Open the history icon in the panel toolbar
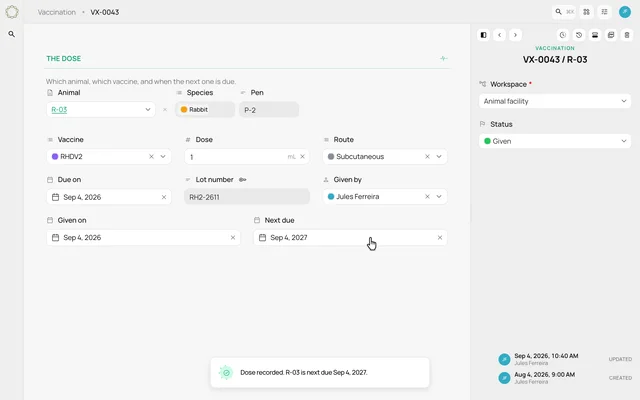 [x=579, y=35]
